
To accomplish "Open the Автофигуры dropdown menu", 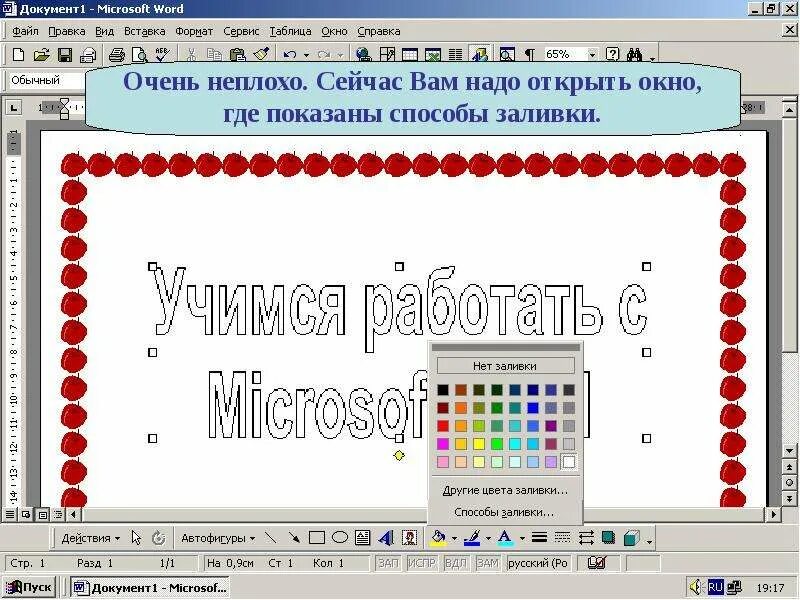I will 218,538.
